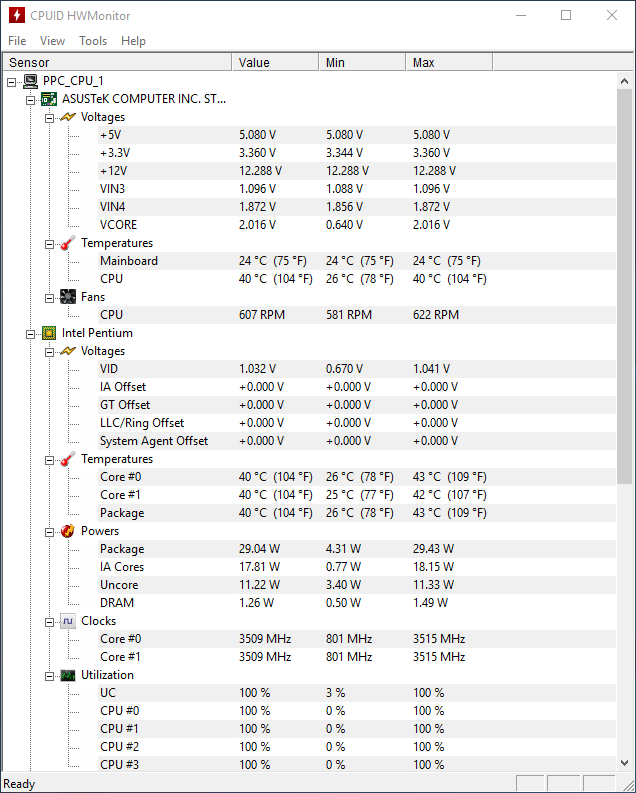Collapse the Fans group
The height and width of the screenshot is (793, 636).
50,298
